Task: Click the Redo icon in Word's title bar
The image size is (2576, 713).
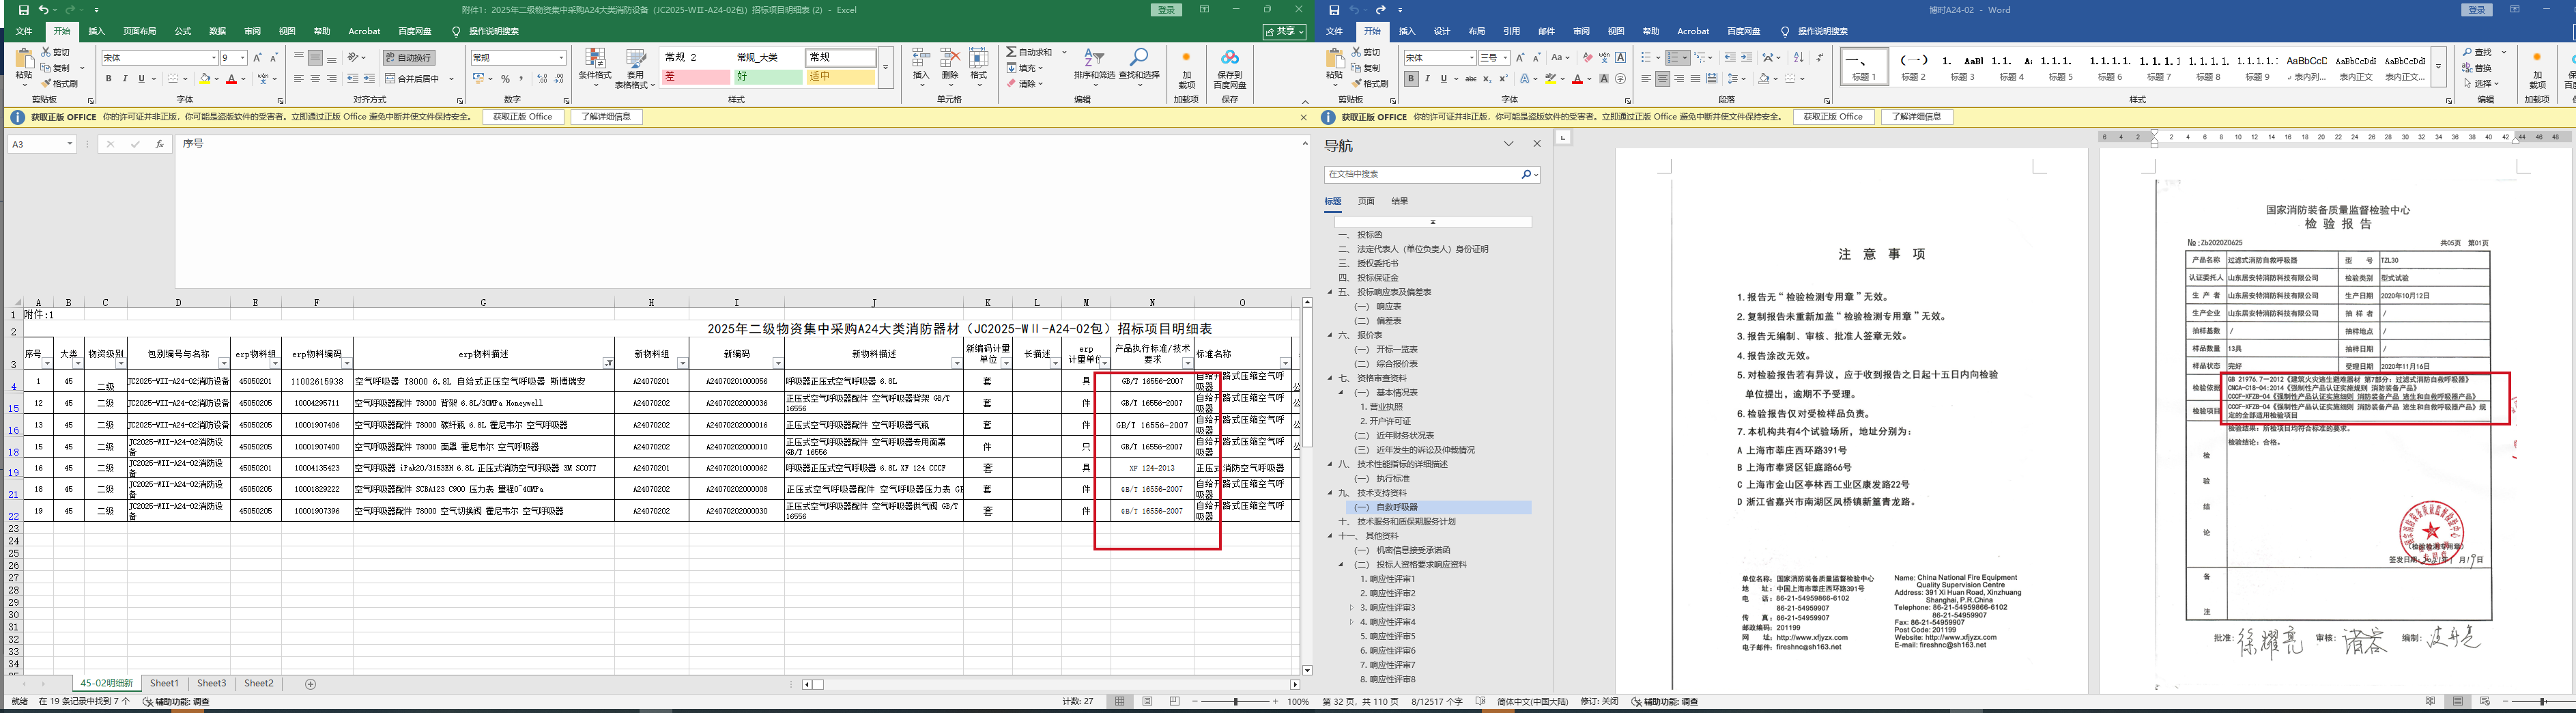Action: 1380,10
